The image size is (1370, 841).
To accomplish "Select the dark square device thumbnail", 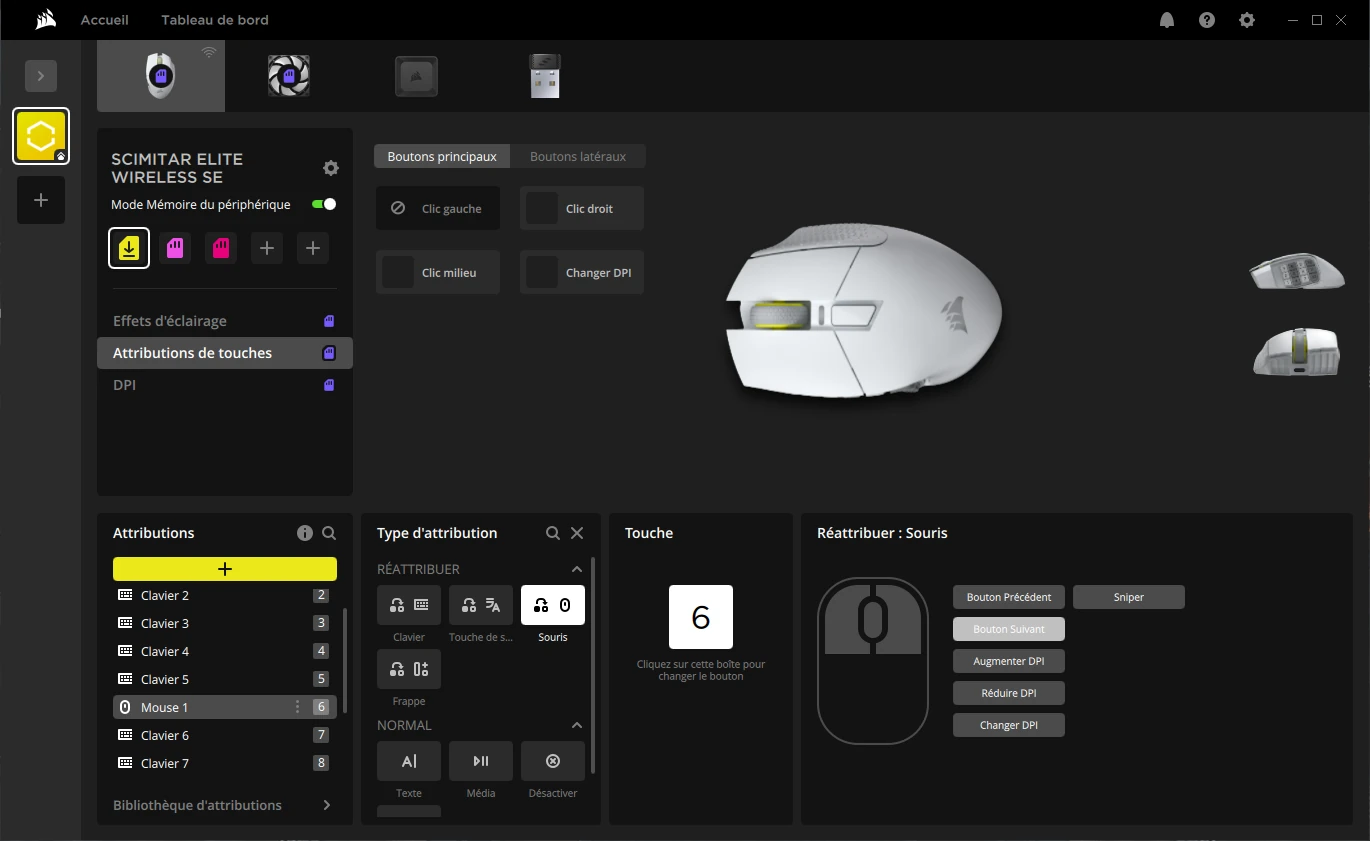I will [x=417, y=76].
